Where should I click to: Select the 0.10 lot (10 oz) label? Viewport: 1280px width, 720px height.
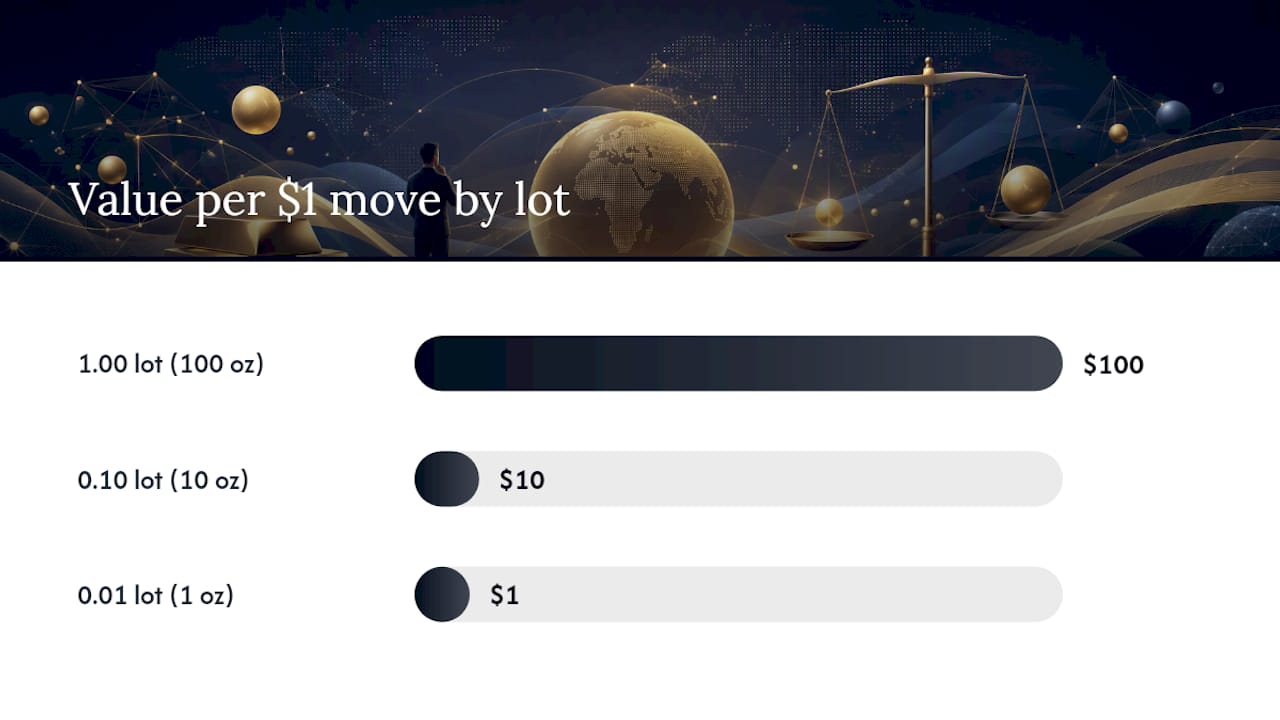click(163, 479)
